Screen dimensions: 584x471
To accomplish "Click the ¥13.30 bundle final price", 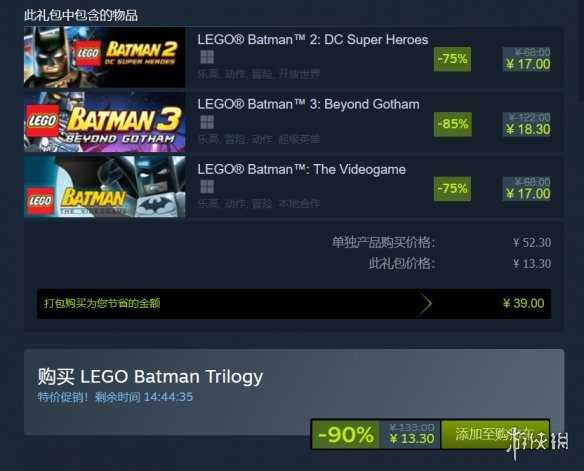I will (x=412, y=439).
